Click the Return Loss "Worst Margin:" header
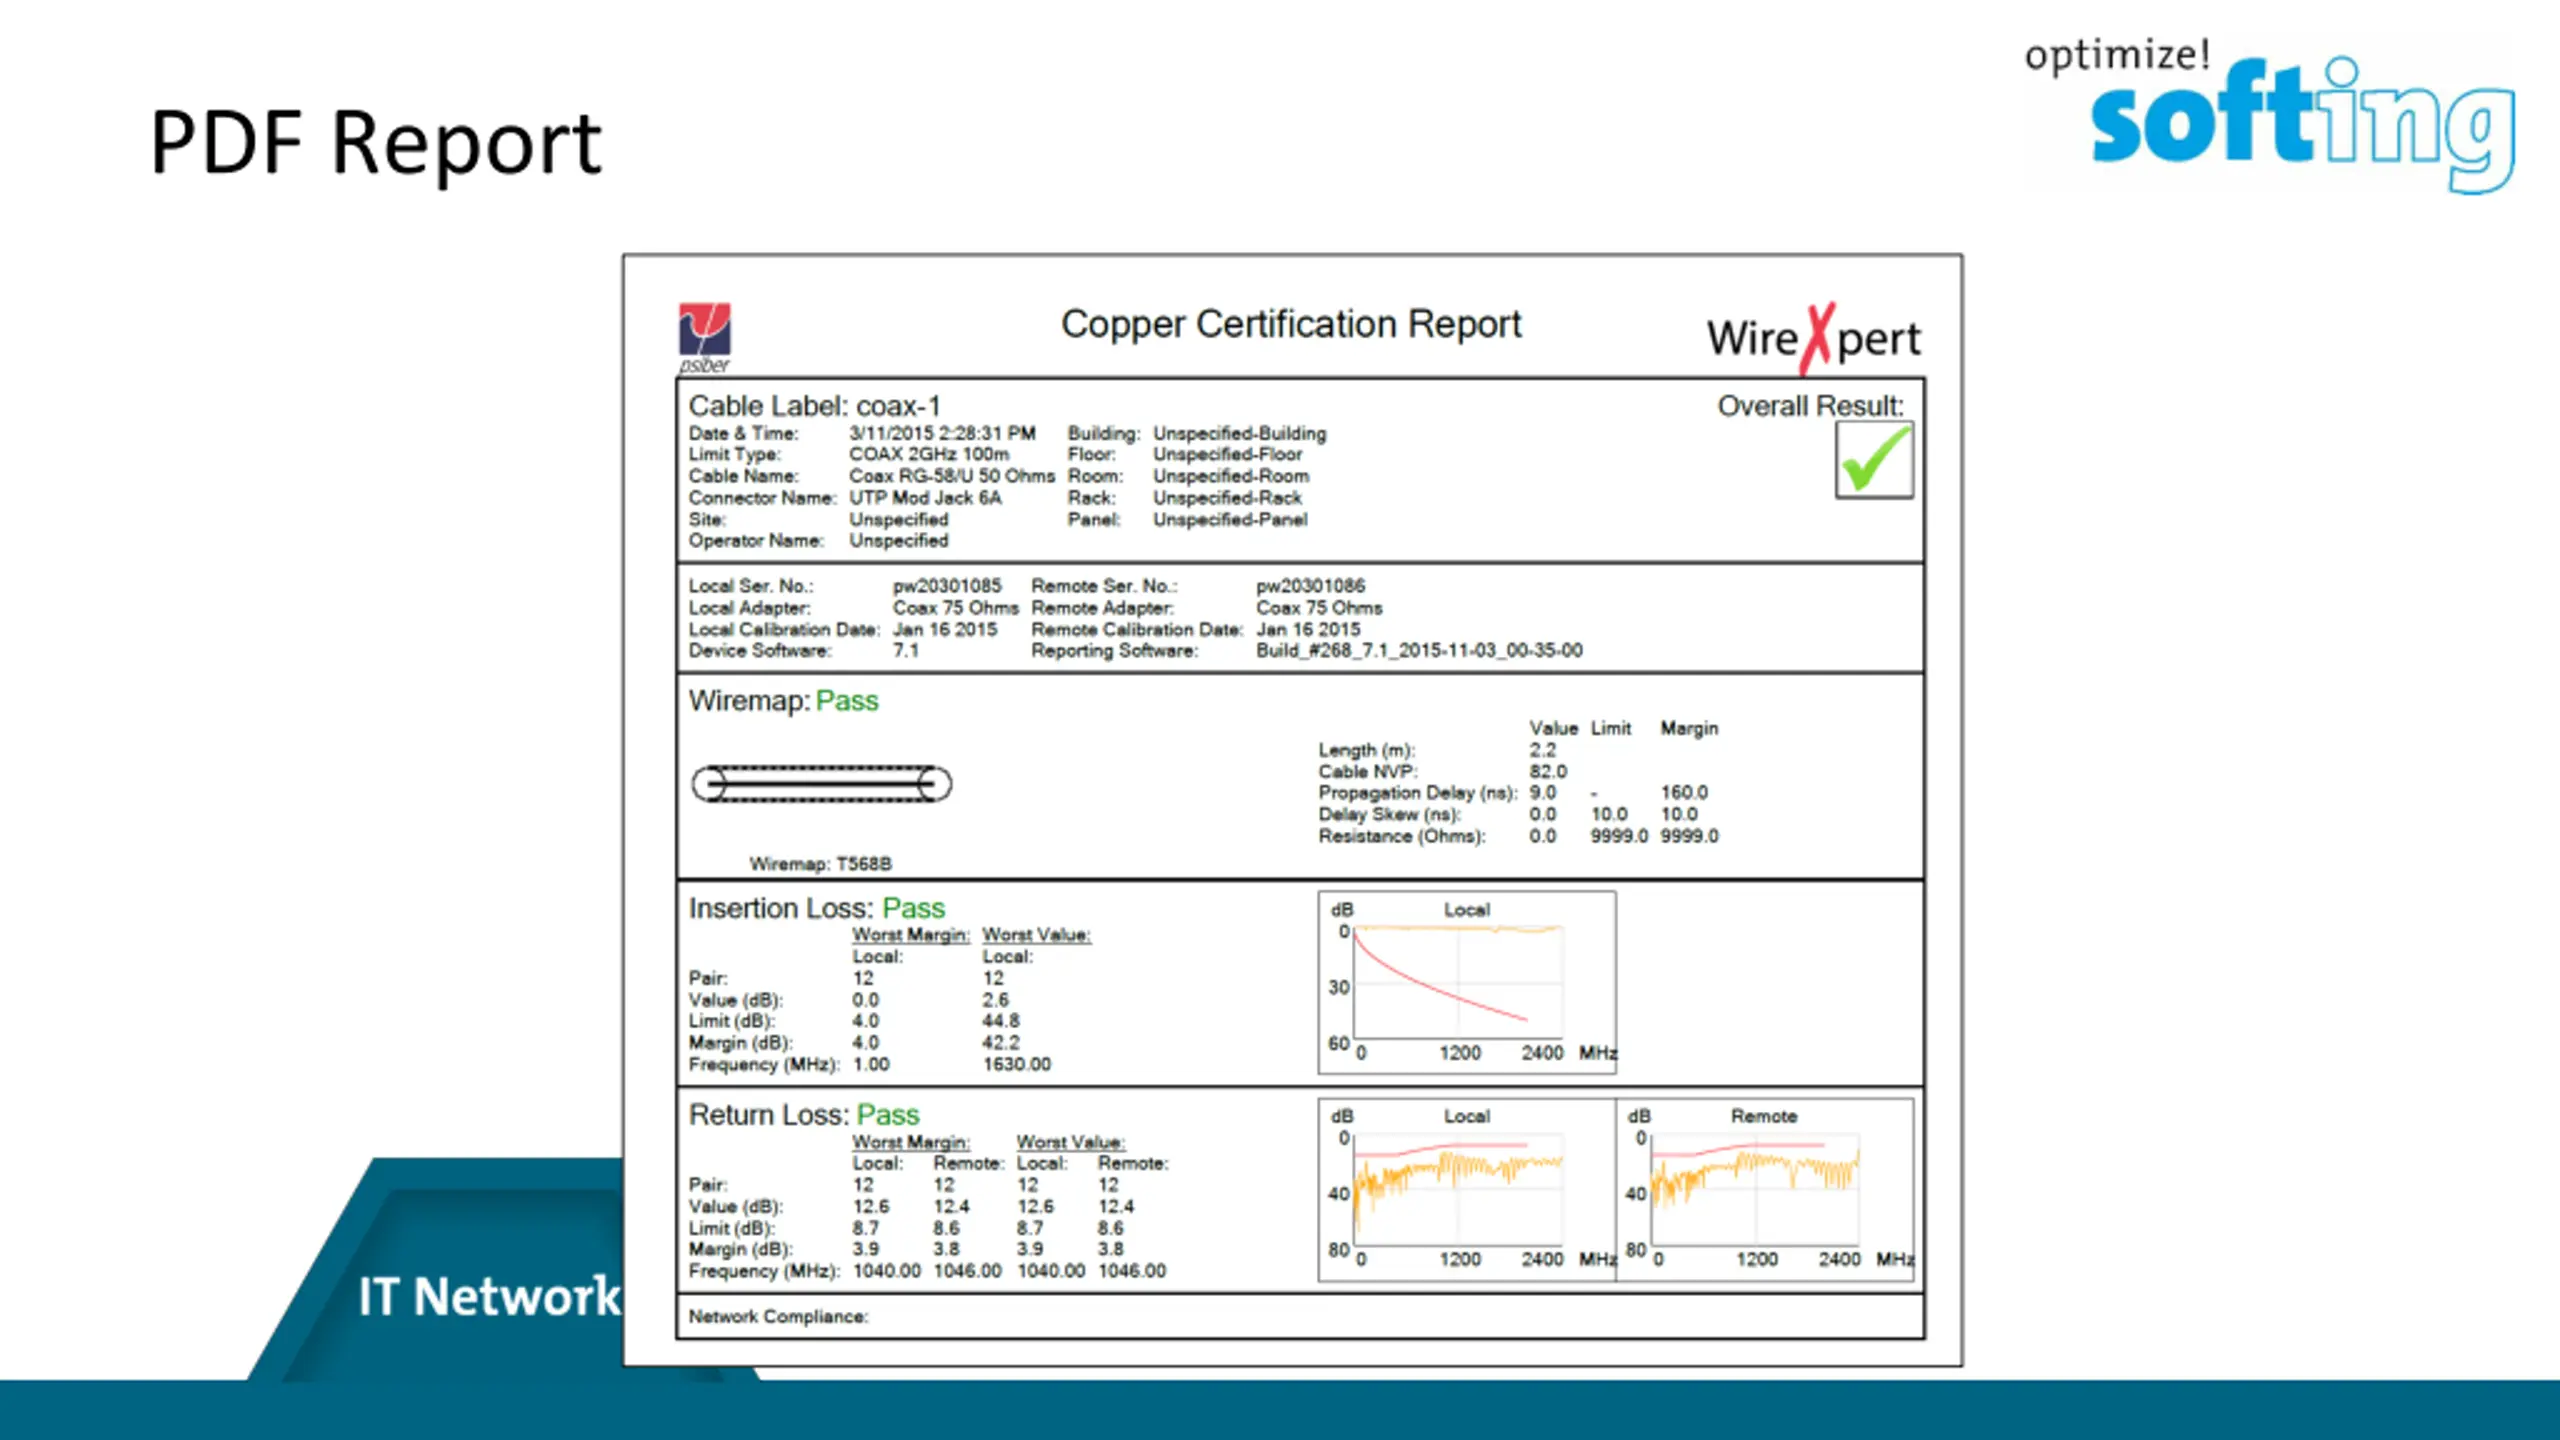The height and width of the screenshot is (1440, 2560). pyautogui.click(x=911, y=1142)
